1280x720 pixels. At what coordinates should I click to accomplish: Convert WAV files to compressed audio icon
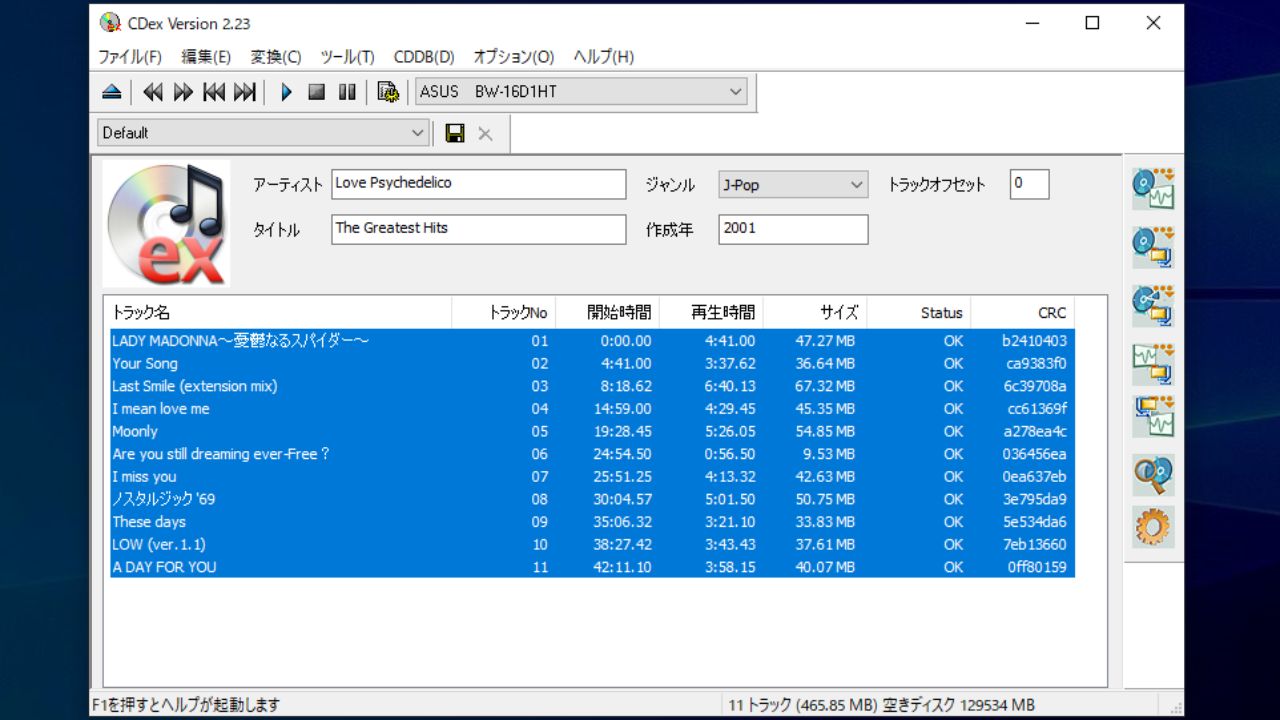click(x=1153, y=363)
